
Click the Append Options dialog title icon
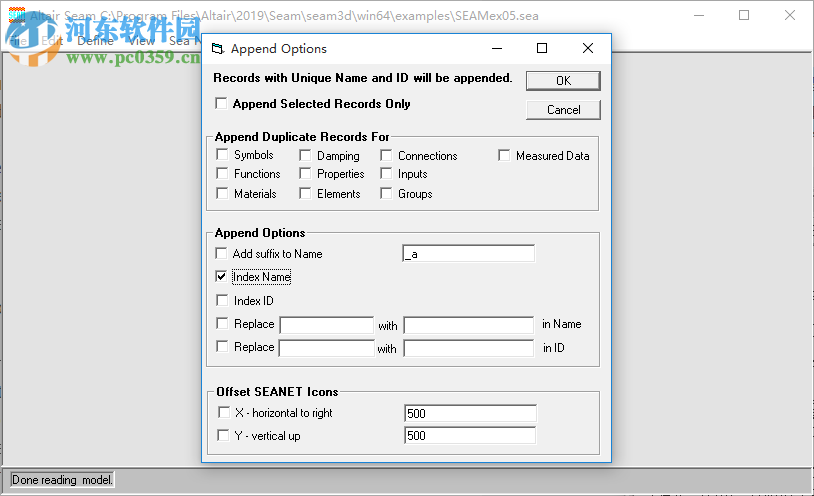(218, 49)
